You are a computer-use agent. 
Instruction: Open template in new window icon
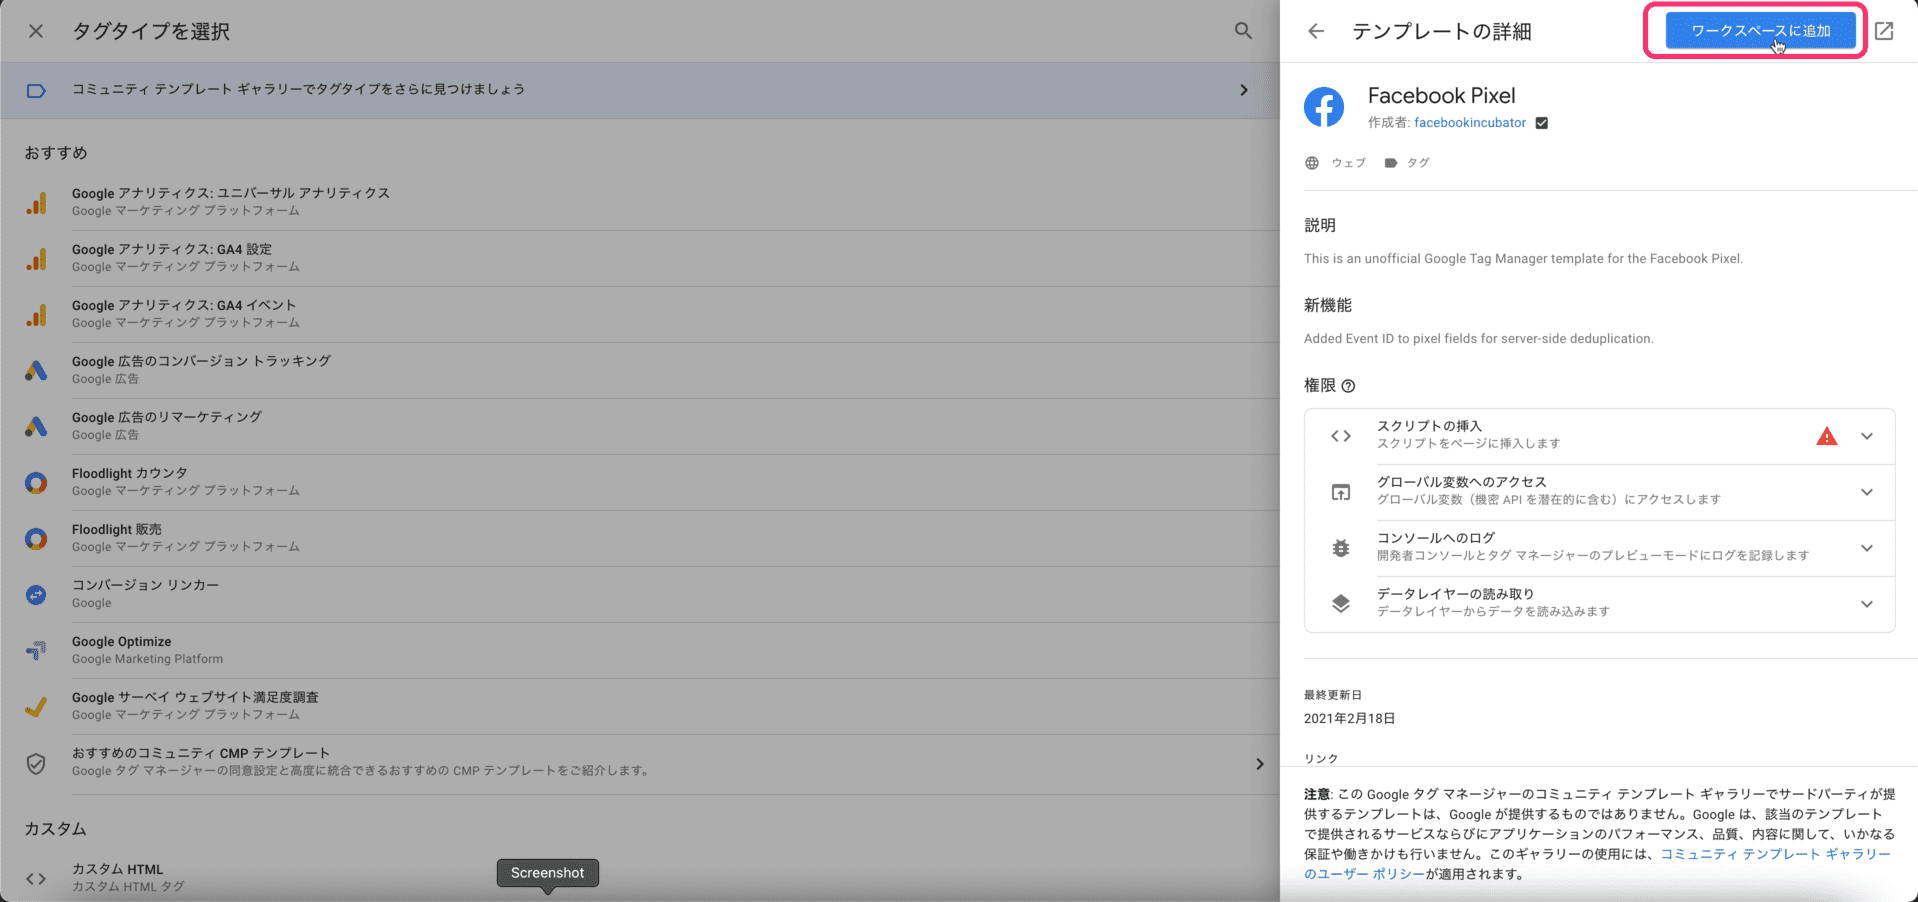point(1884,31)
